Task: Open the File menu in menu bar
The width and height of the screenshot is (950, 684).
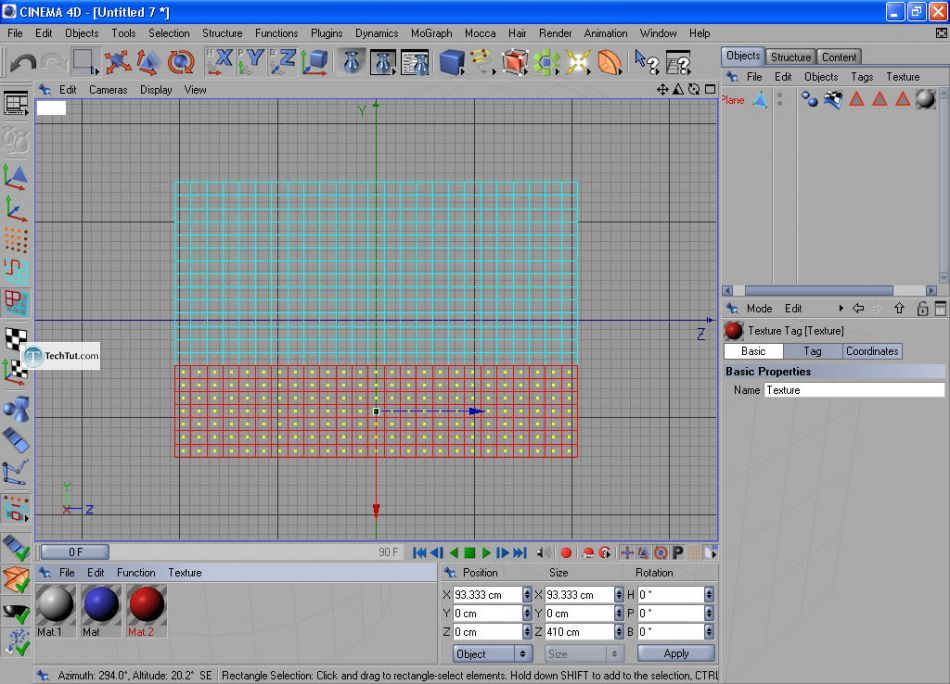Action: [x=15, y=33]
